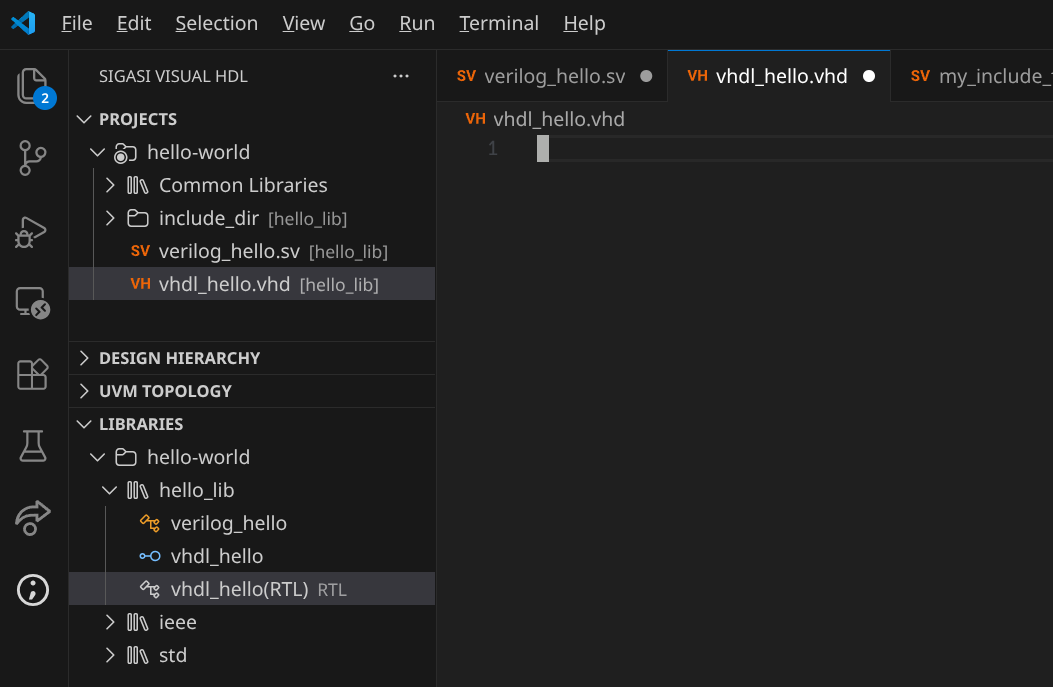
Task: Expand the Common Libraries folder
Action: point(111,185)
